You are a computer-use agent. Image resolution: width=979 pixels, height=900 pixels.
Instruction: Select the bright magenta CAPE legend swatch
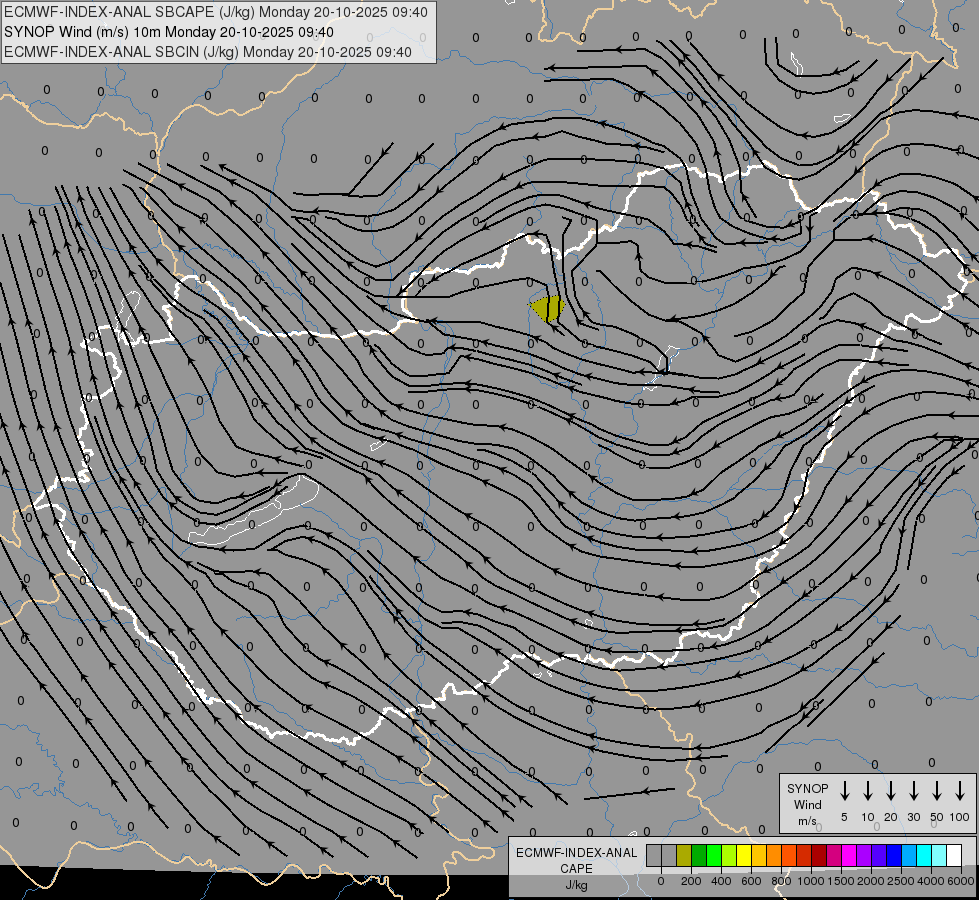(x=849, y=855)
